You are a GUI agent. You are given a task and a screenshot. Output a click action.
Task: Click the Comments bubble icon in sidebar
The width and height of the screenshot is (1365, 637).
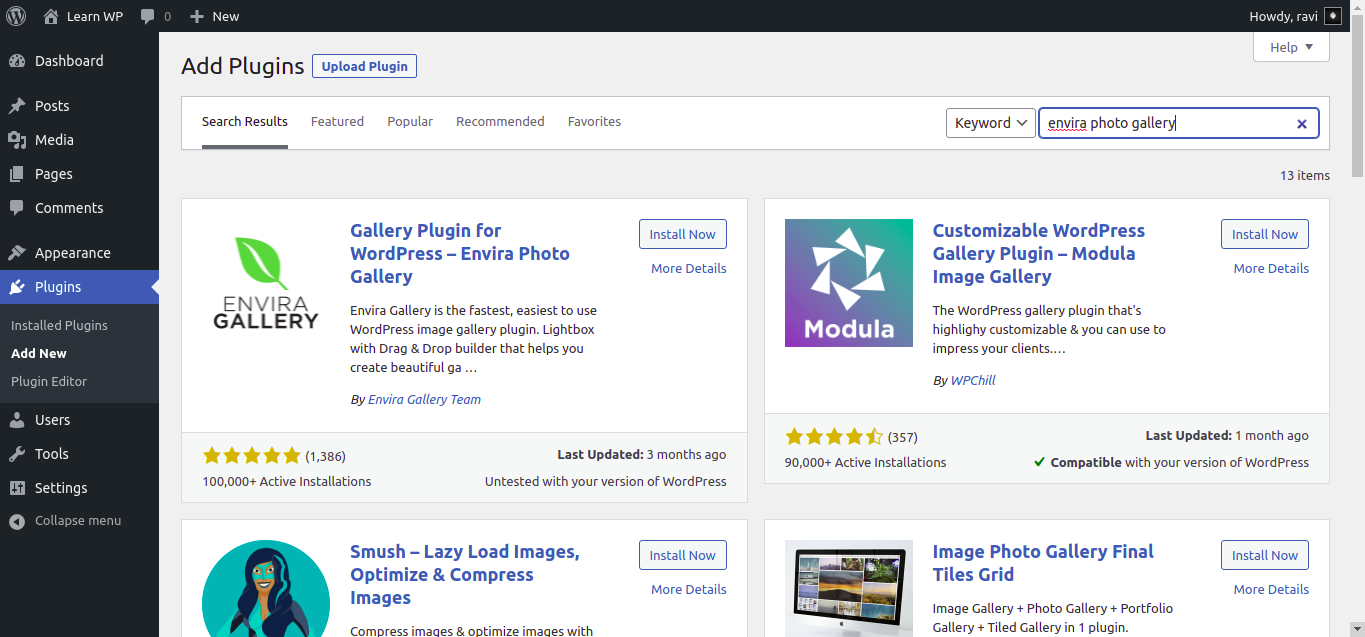[17, 208]
